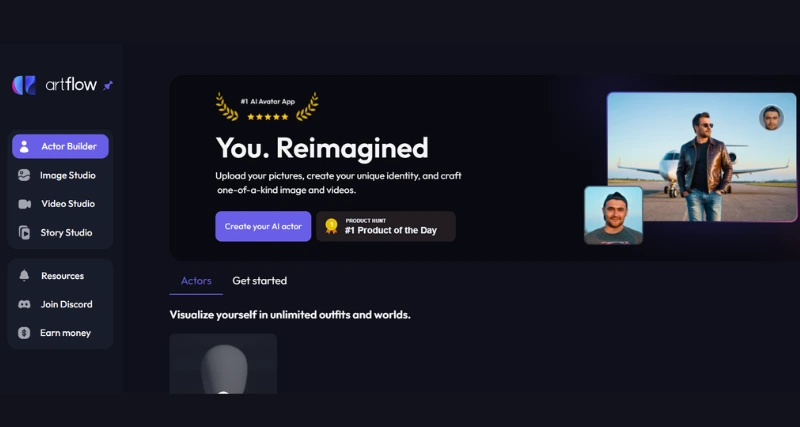This screenshot has width=800, height=427.
Task: Click the Join Discord icon
Action: click(x=24, y=305)
